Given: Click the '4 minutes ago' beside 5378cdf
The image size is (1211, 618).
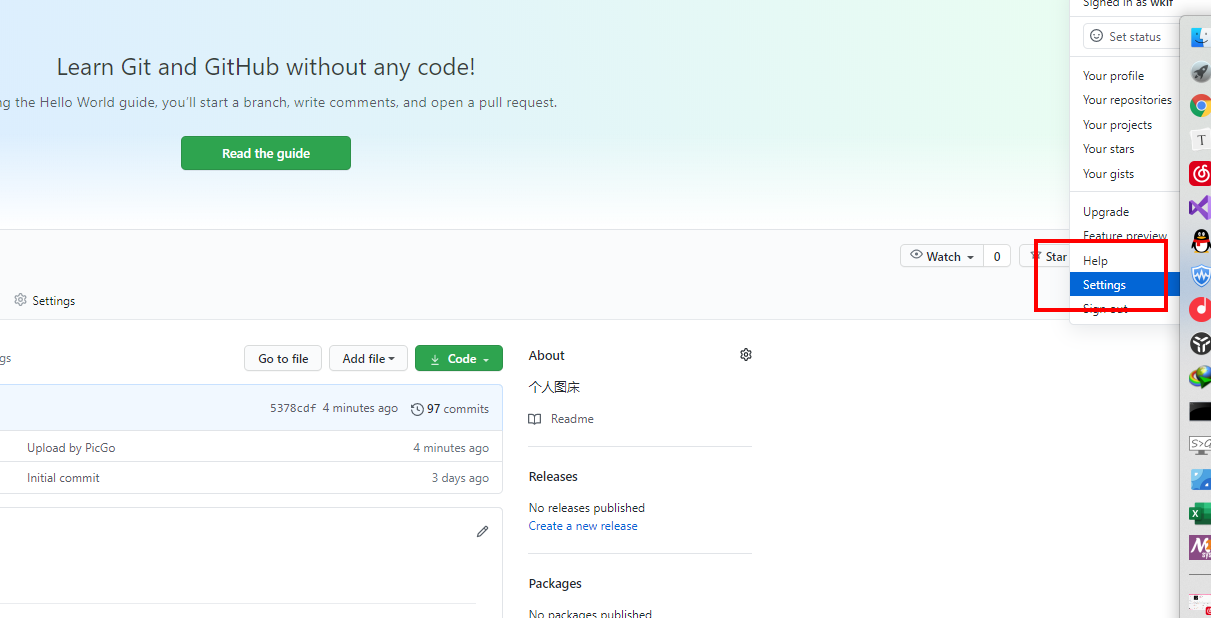Looking at the screenshot, I should click(360, 409).
